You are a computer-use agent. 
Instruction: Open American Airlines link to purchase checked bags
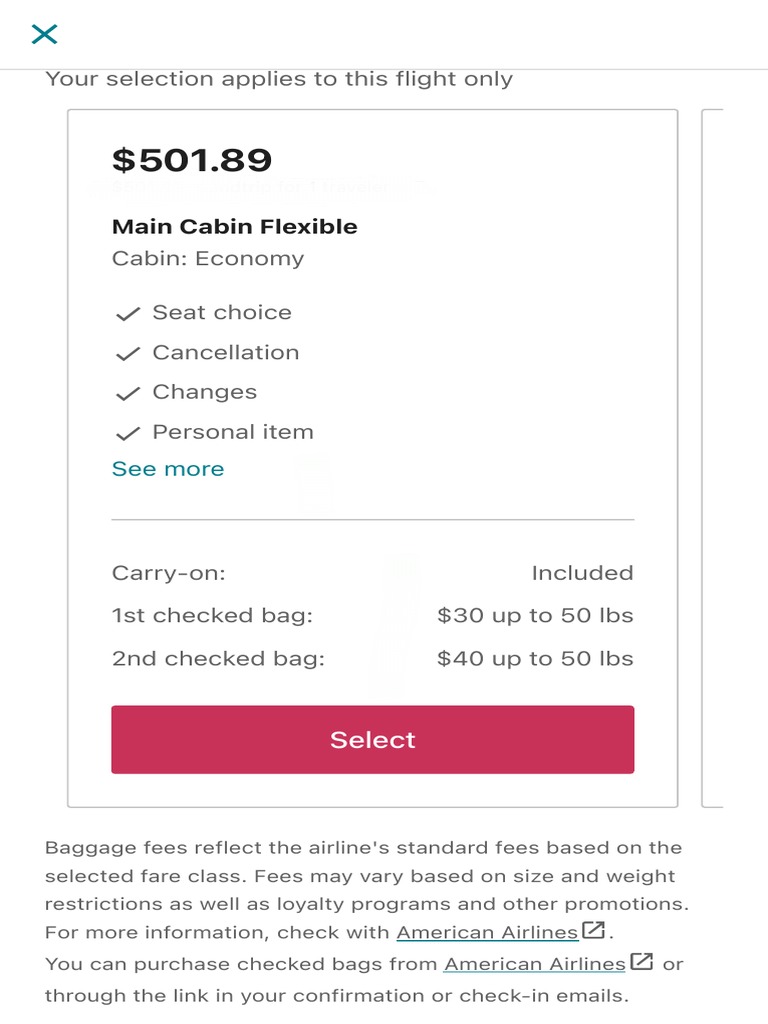[535, 964]
